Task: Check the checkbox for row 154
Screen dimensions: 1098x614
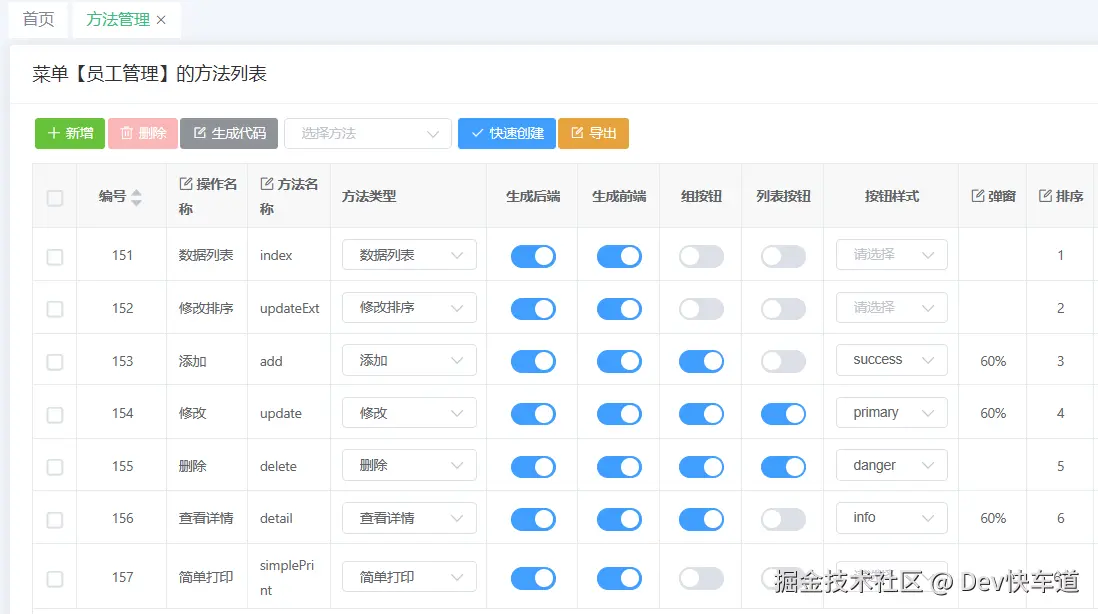Action: 55,414
